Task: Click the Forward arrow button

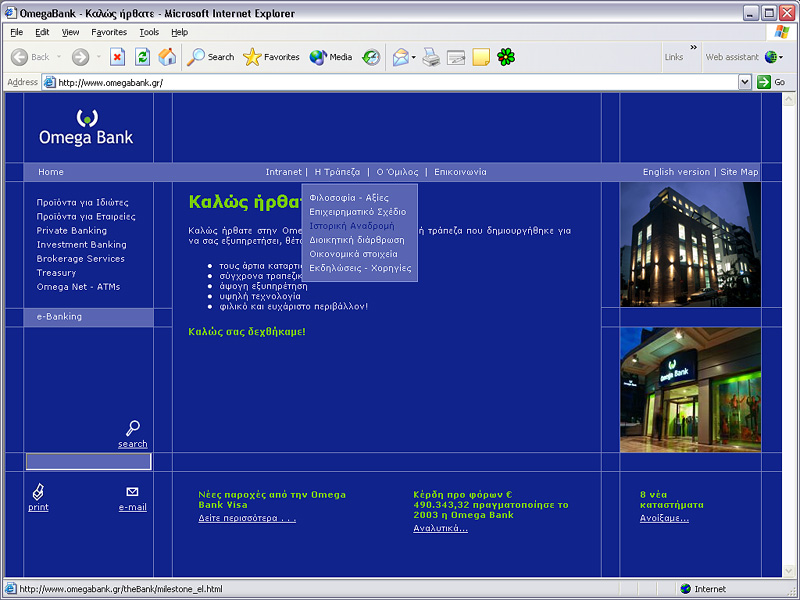Action: point(80,57)
